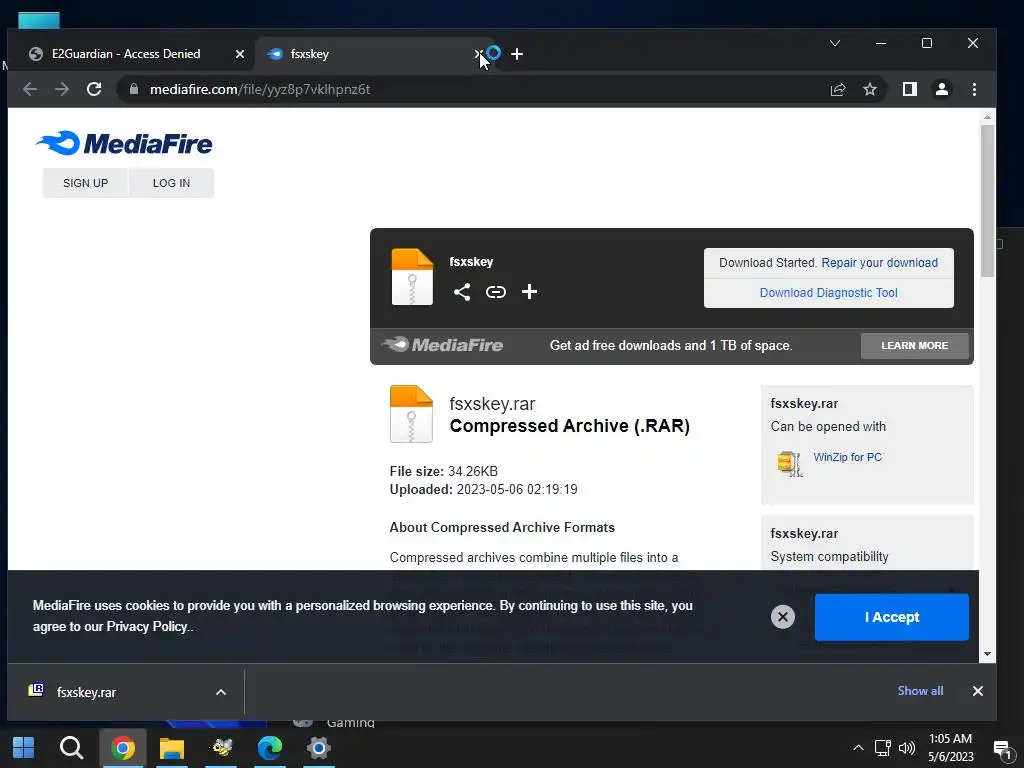The height and width of the screenshot is (768, 1024).
Task: Reload the MediaFire page
Action: [x=94, y=89]
